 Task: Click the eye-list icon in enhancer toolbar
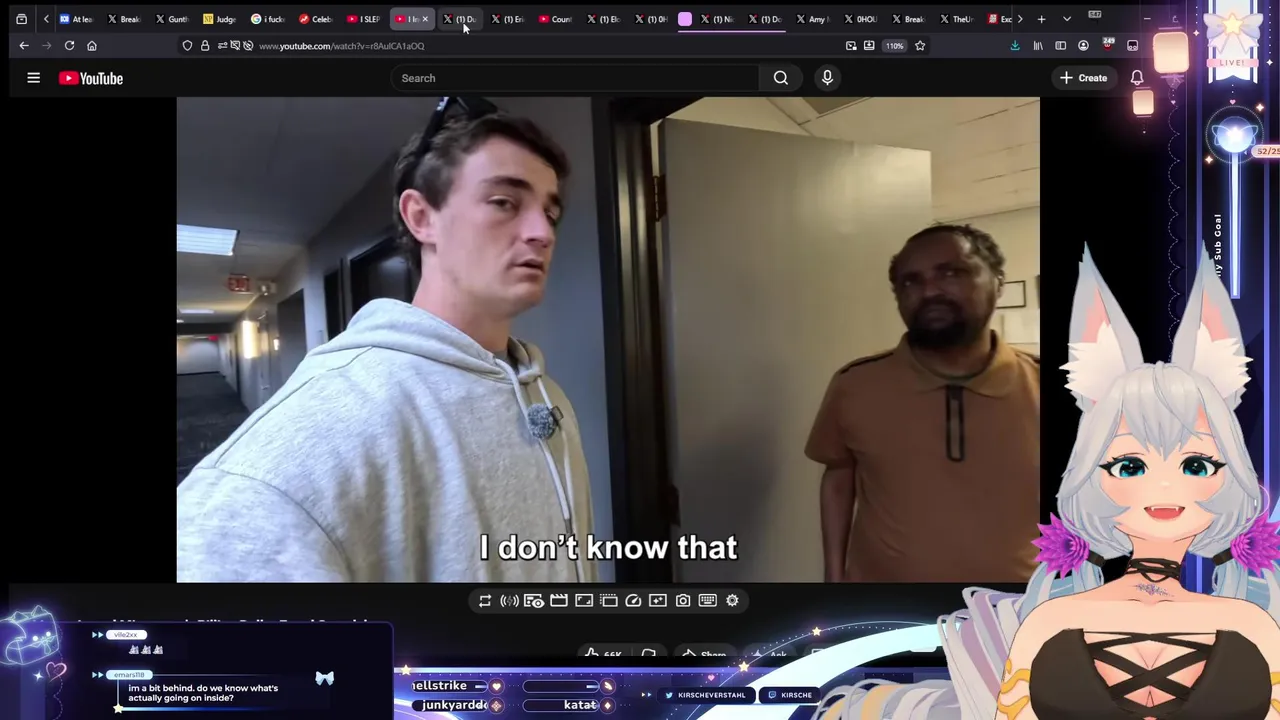point(534,601)
